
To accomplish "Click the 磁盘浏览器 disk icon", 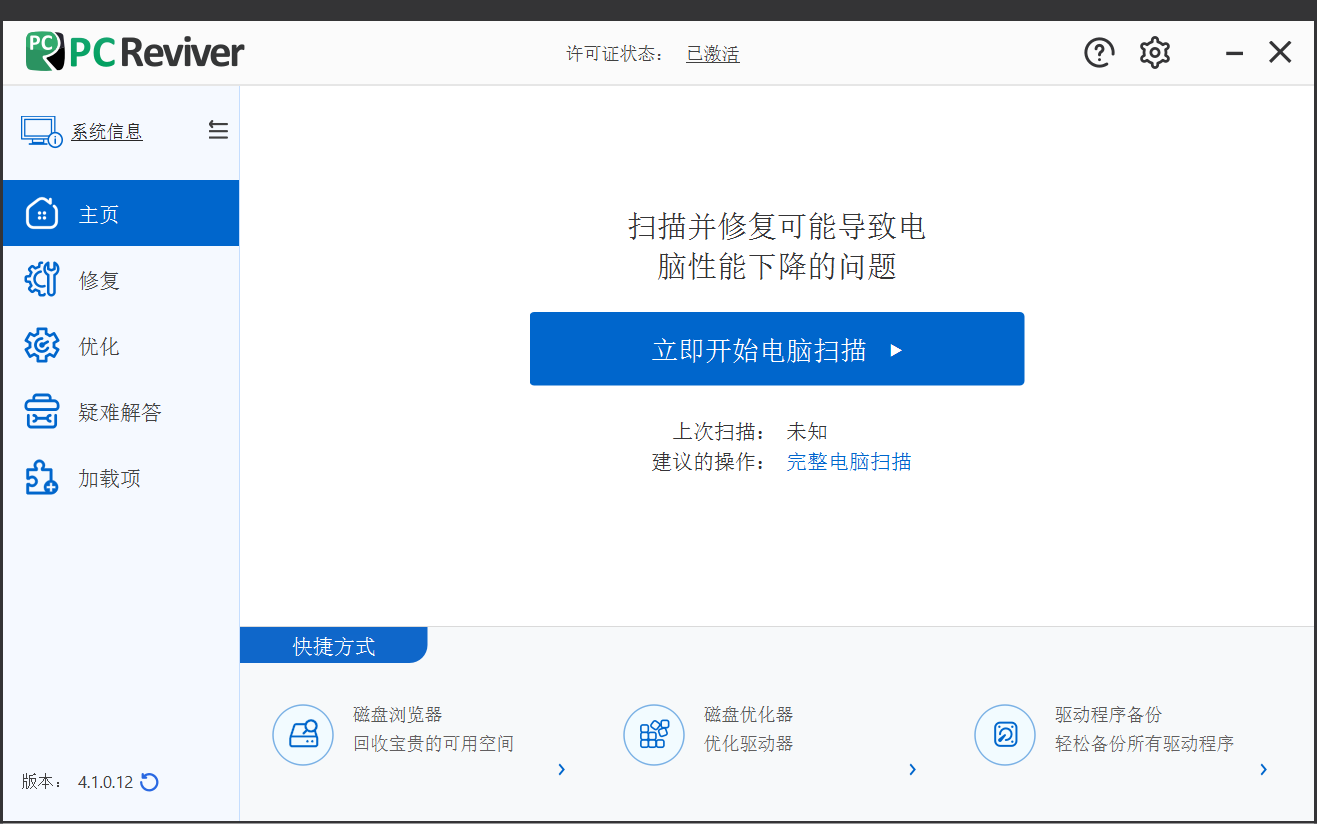I will (x=303, y=735).
